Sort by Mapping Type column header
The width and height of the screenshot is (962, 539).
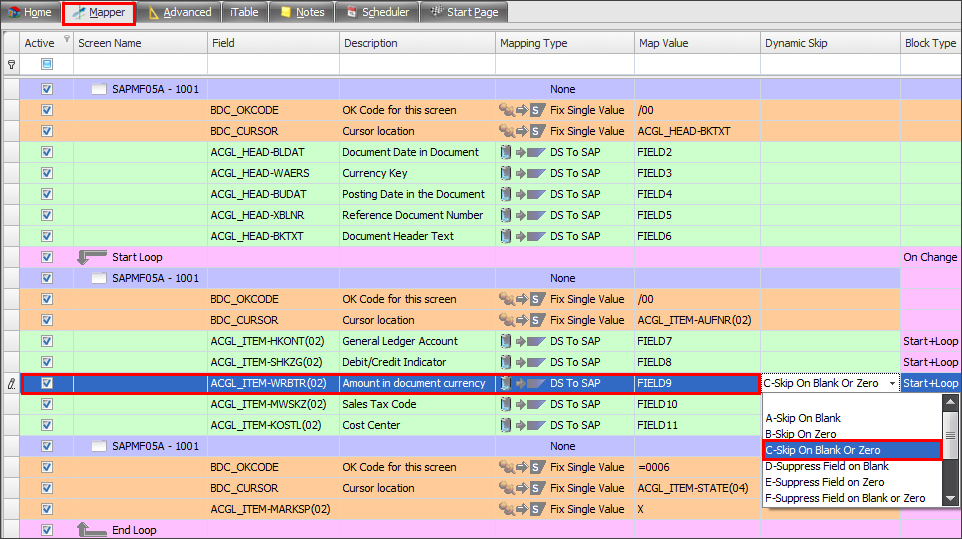coord(564,43)
